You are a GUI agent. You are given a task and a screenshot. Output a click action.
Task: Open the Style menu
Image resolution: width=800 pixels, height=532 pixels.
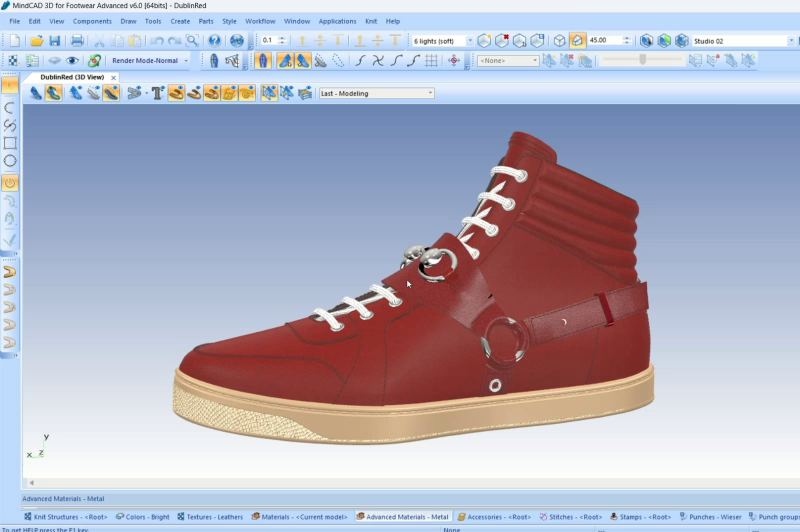point(229,21)
